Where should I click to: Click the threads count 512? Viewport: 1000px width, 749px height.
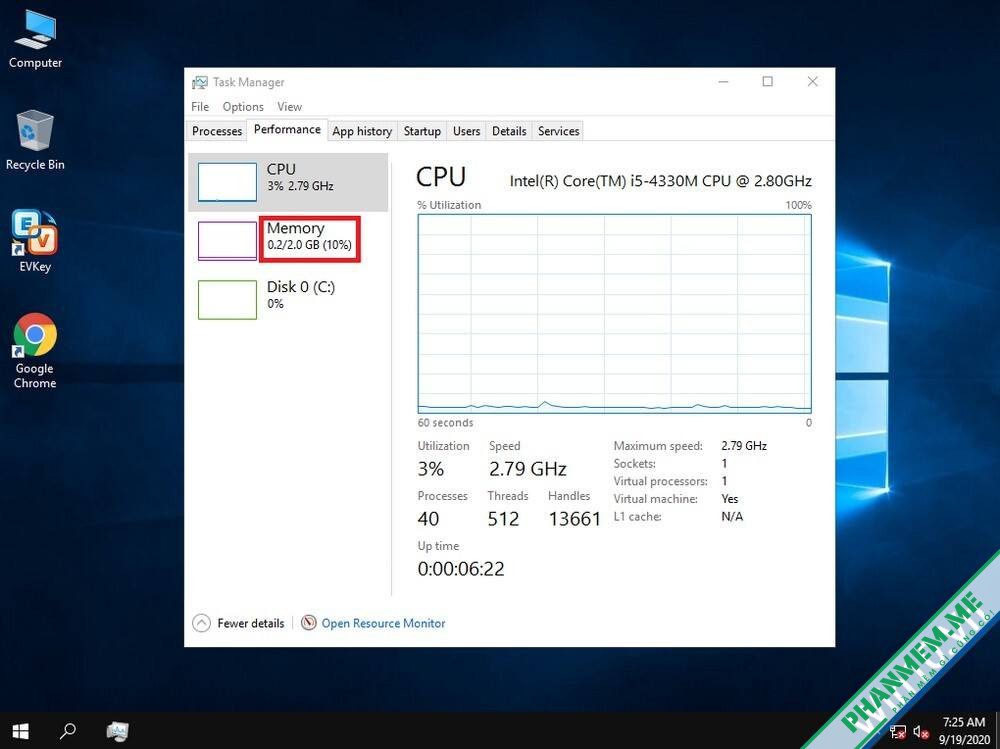coord(503,519)
